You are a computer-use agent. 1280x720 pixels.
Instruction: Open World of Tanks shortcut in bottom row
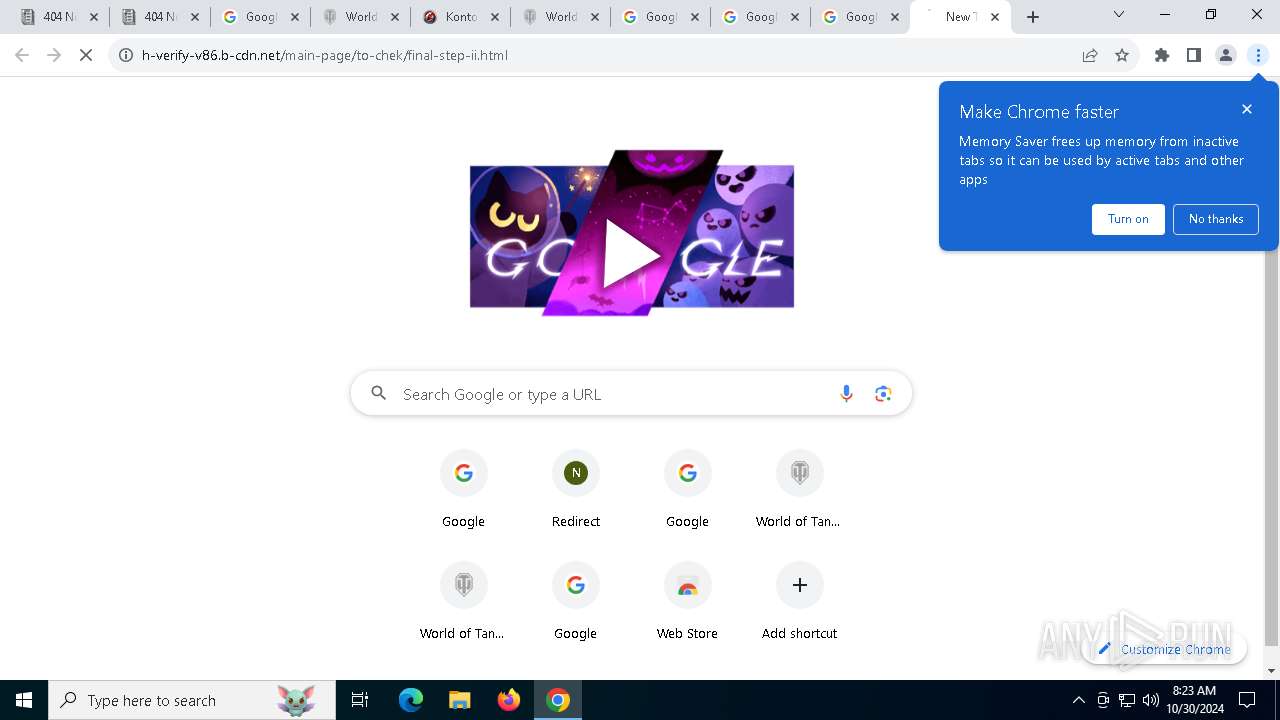[x=463, y=600]
